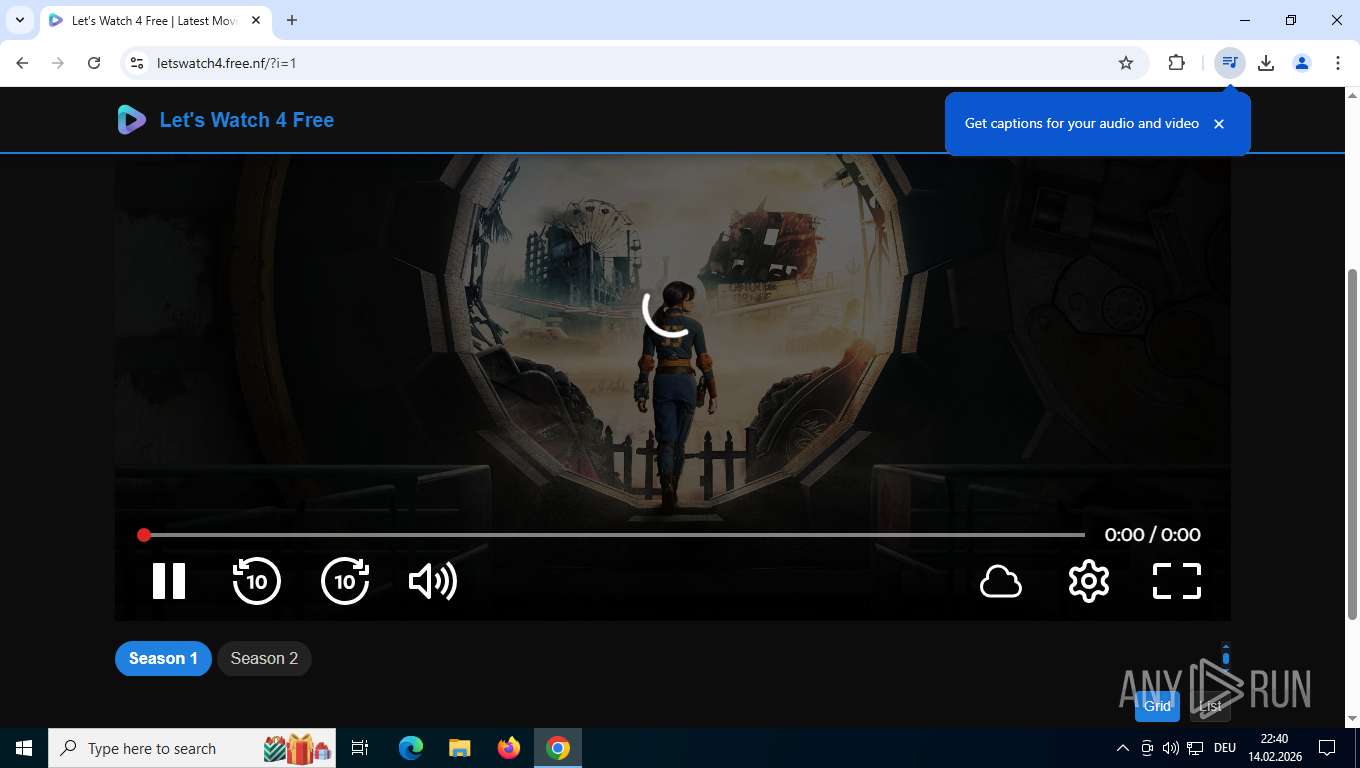The width and height of the screenshot is (1360, 768).
Task: Pause the video playback
Action: click(x=169, y=581)
